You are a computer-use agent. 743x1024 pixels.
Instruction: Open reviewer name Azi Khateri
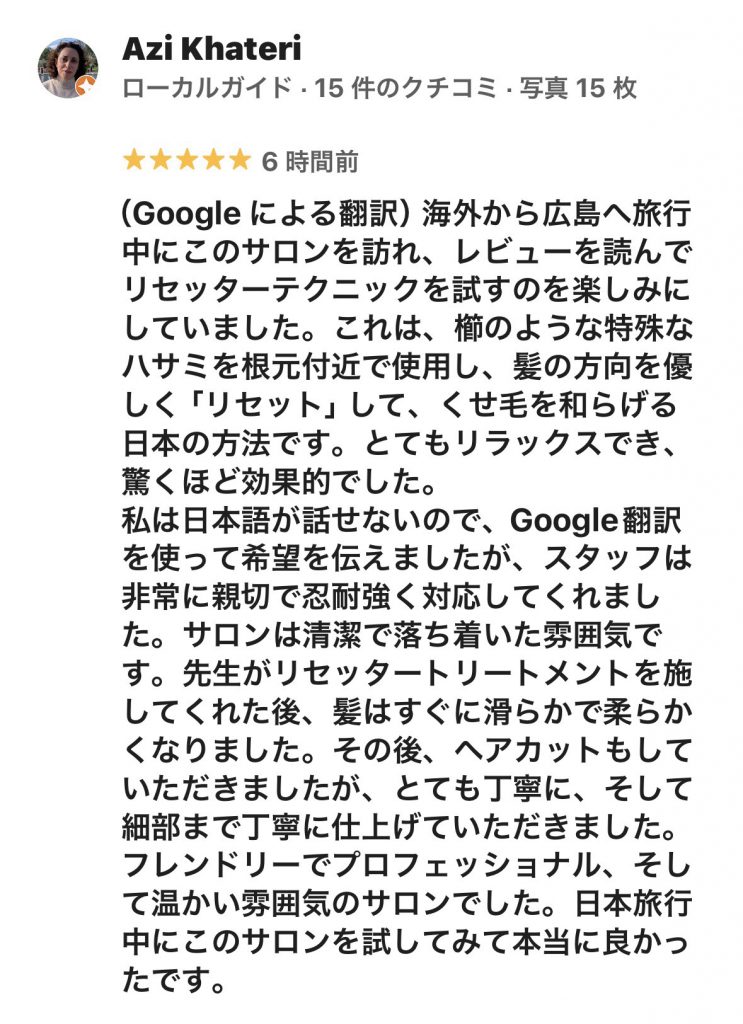(211, 48)
